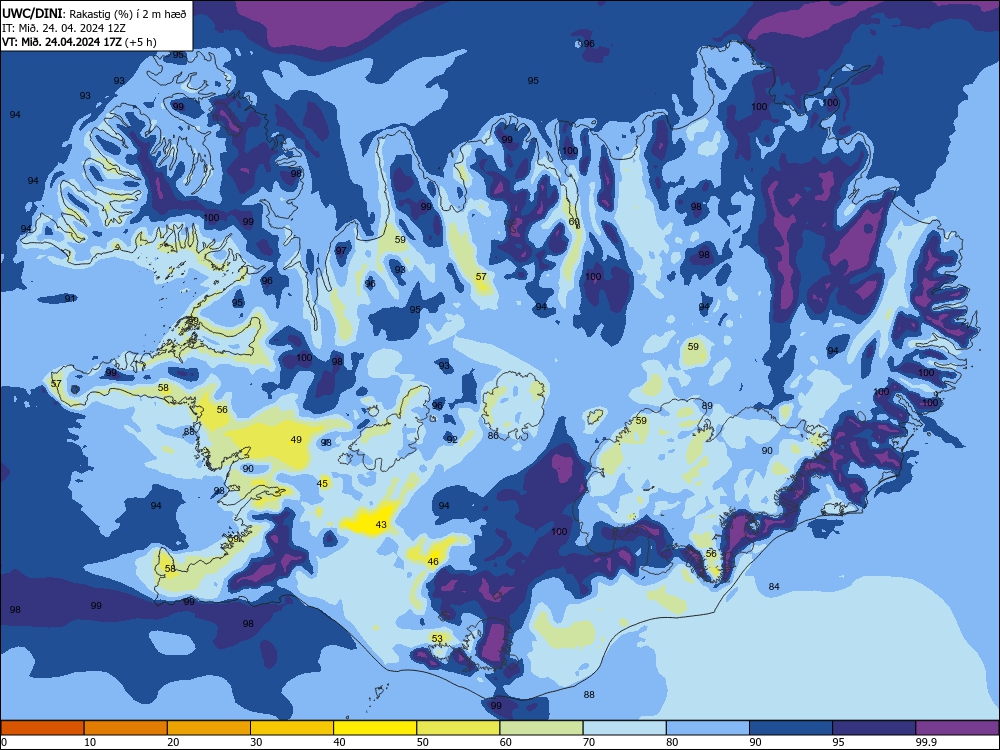Select the orange 10–20 legend color block
The width and height of the screenshot is (1000, 750).
[126, 728]
